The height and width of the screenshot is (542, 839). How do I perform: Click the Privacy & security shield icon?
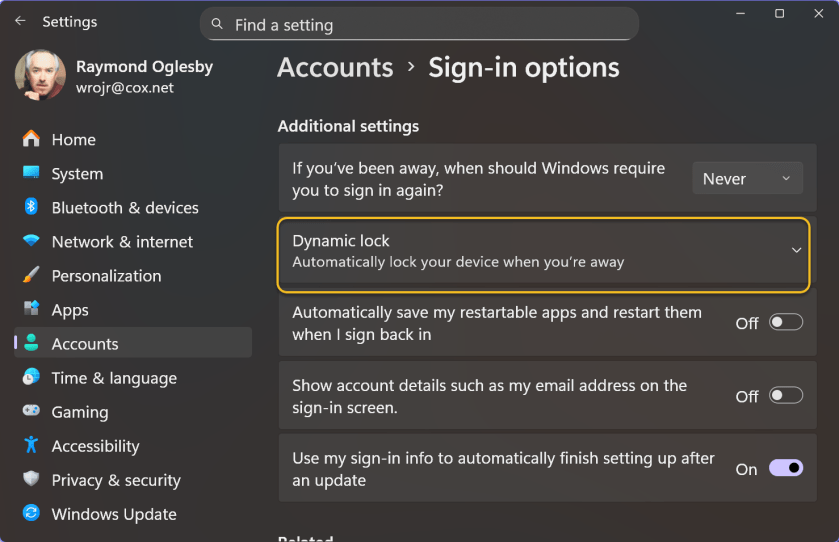pyautogui.click(x=31, y=479)
